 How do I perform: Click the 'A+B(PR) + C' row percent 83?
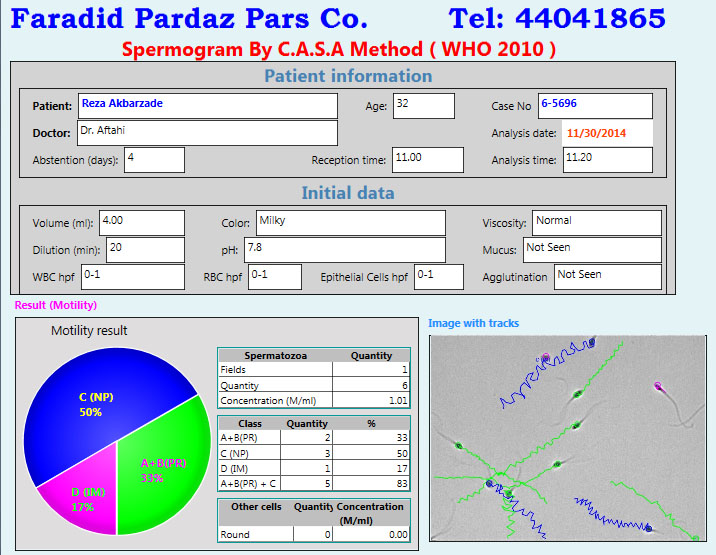pos(371,484)
